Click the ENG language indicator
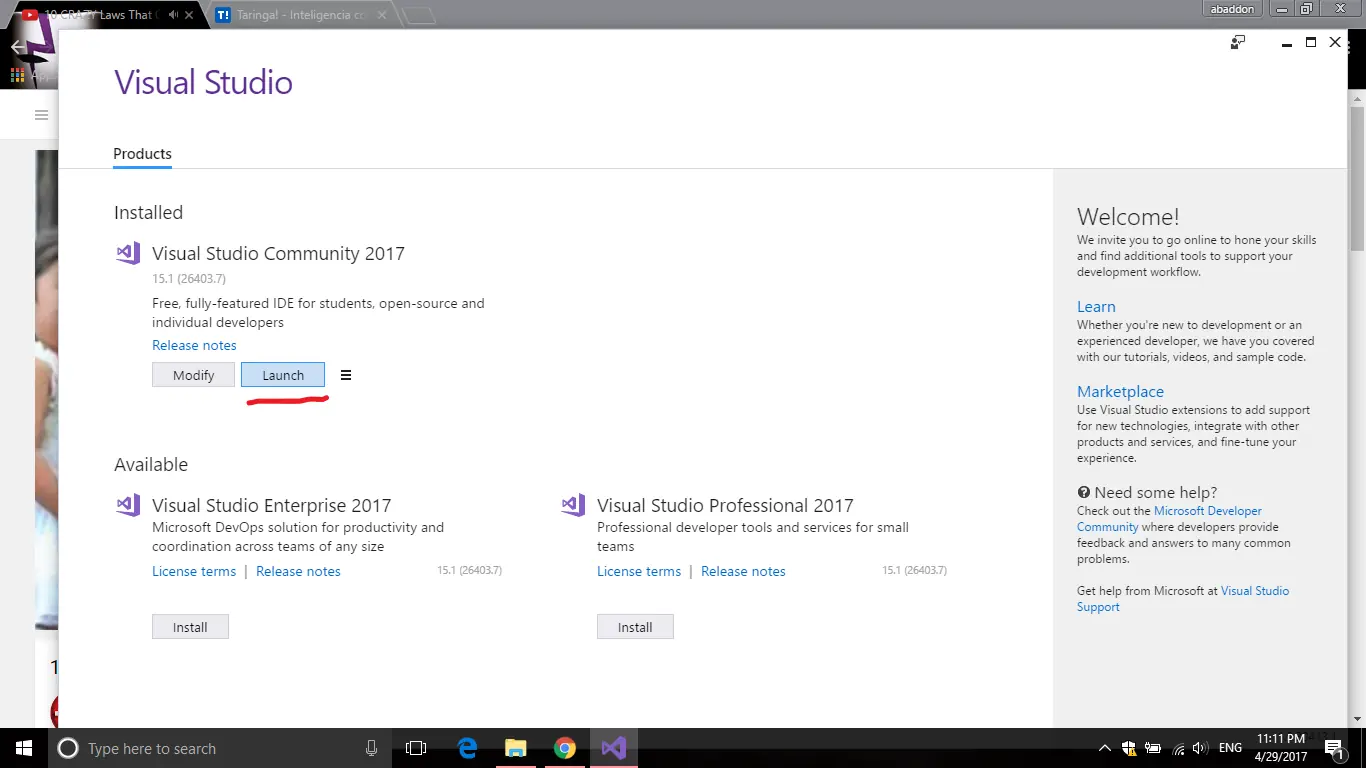Viewport: 1366px width, 768px height. [1231, 748]
